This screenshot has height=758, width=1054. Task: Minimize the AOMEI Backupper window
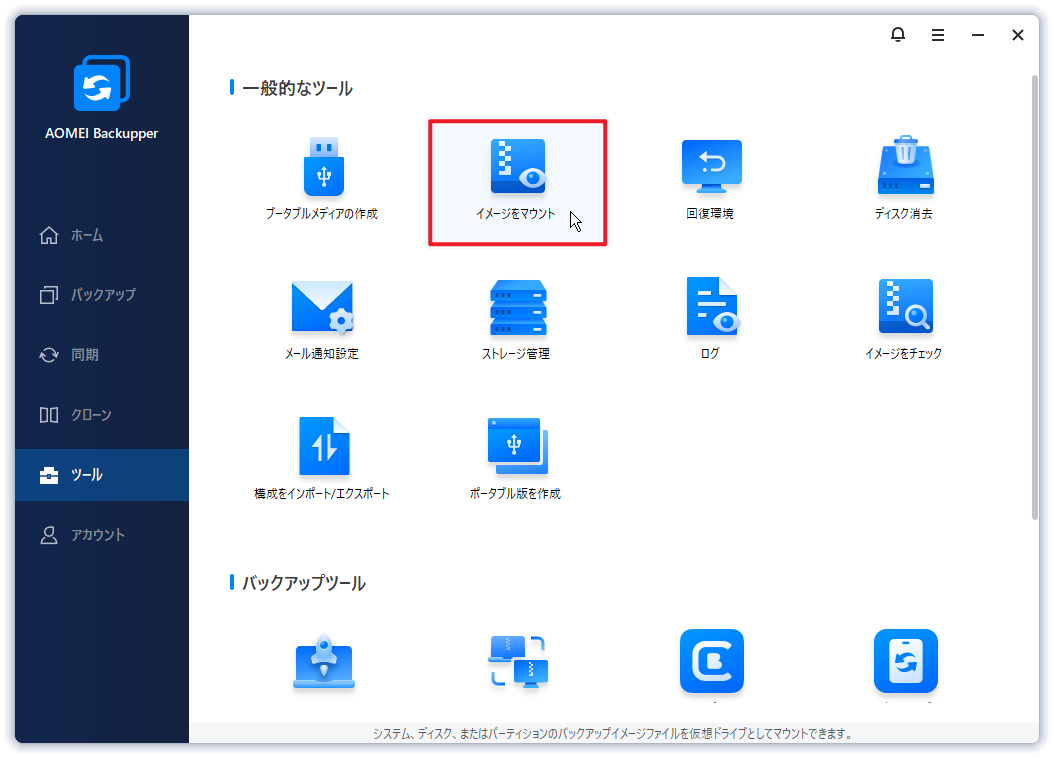click(x=978, y=35)
